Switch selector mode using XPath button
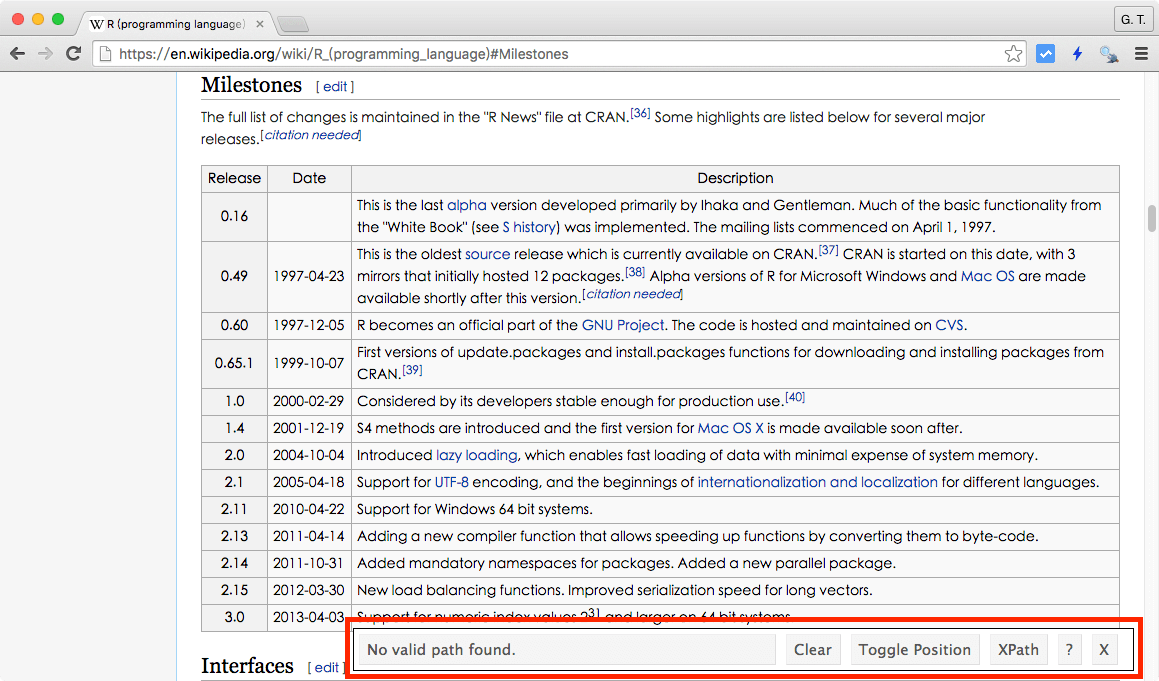1159x681 pixels. (x=1018, y=650)
